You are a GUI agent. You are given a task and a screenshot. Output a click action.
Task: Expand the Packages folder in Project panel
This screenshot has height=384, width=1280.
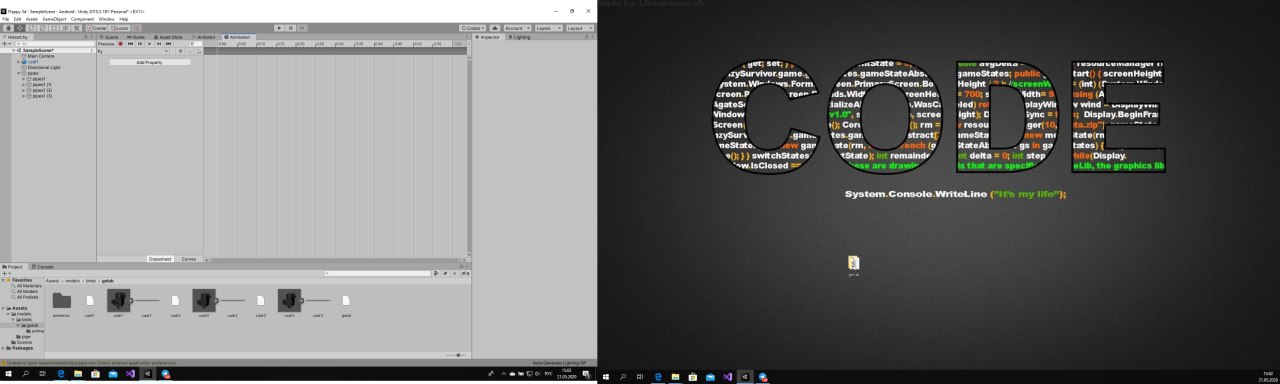point(4,348)
